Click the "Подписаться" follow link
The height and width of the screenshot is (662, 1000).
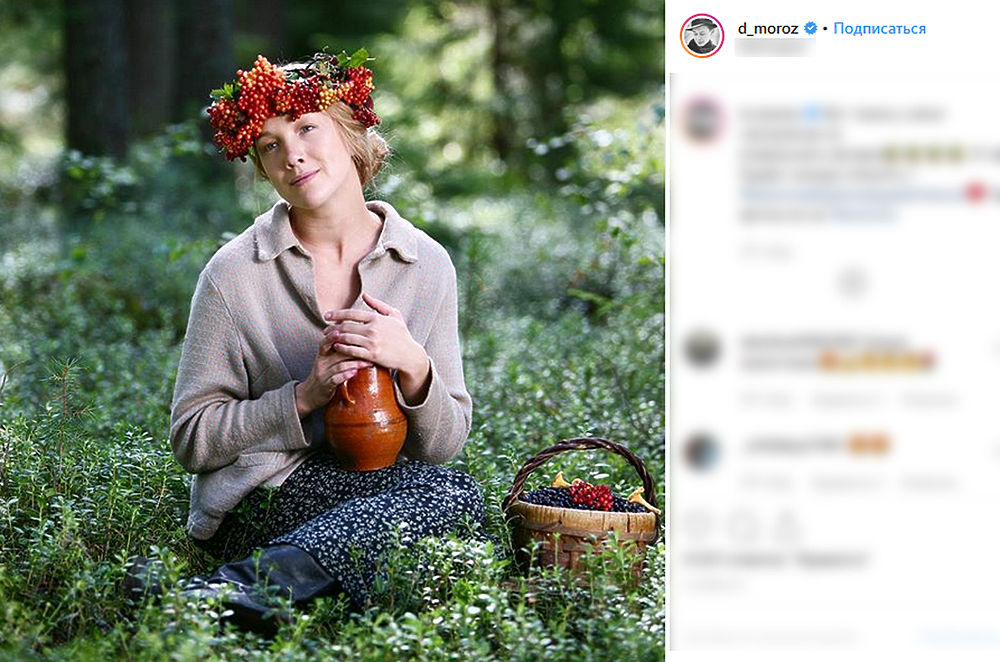(x=879, y=28)
